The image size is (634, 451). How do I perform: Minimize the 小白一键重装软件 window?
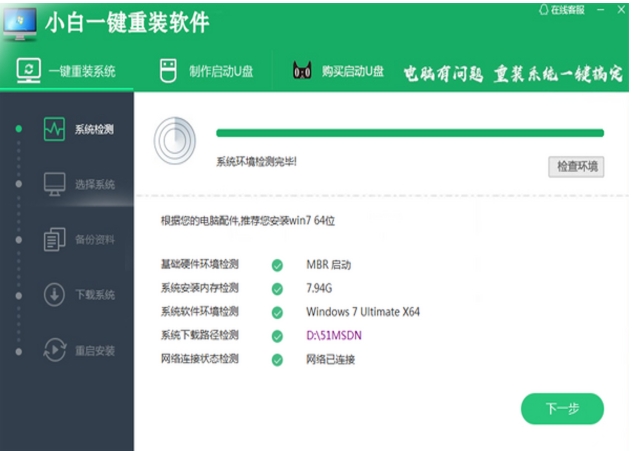coord(601,10)
